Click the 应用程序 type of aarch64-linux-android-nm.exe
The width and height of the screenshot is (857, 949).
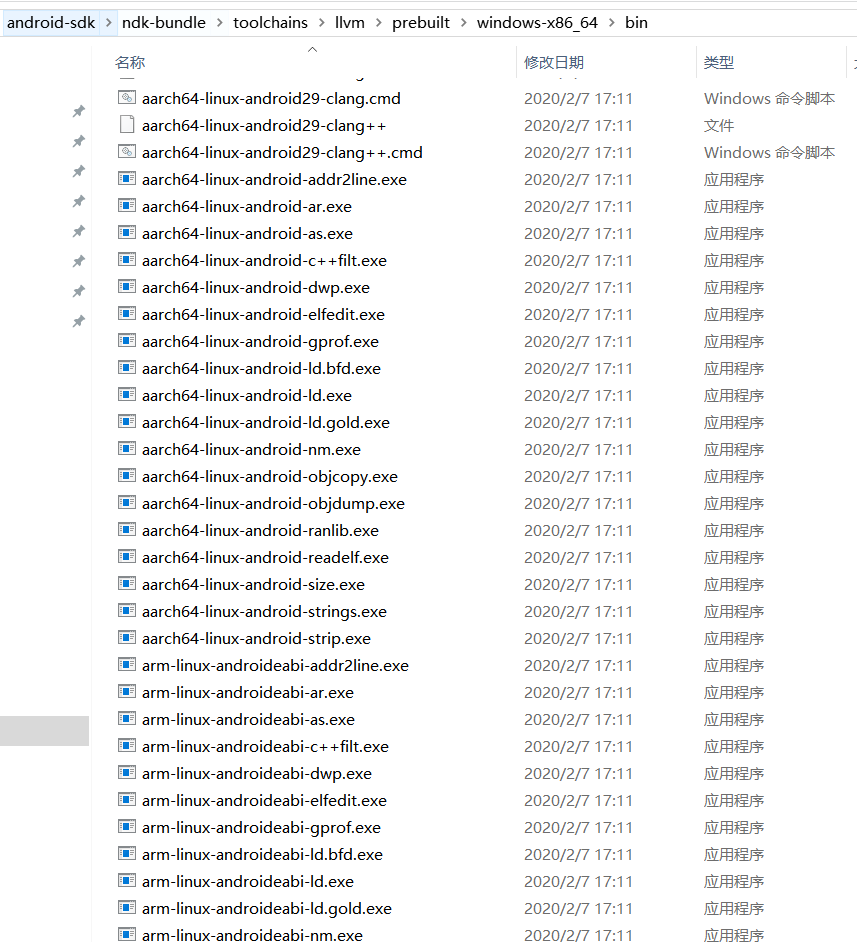click(734, 450)
